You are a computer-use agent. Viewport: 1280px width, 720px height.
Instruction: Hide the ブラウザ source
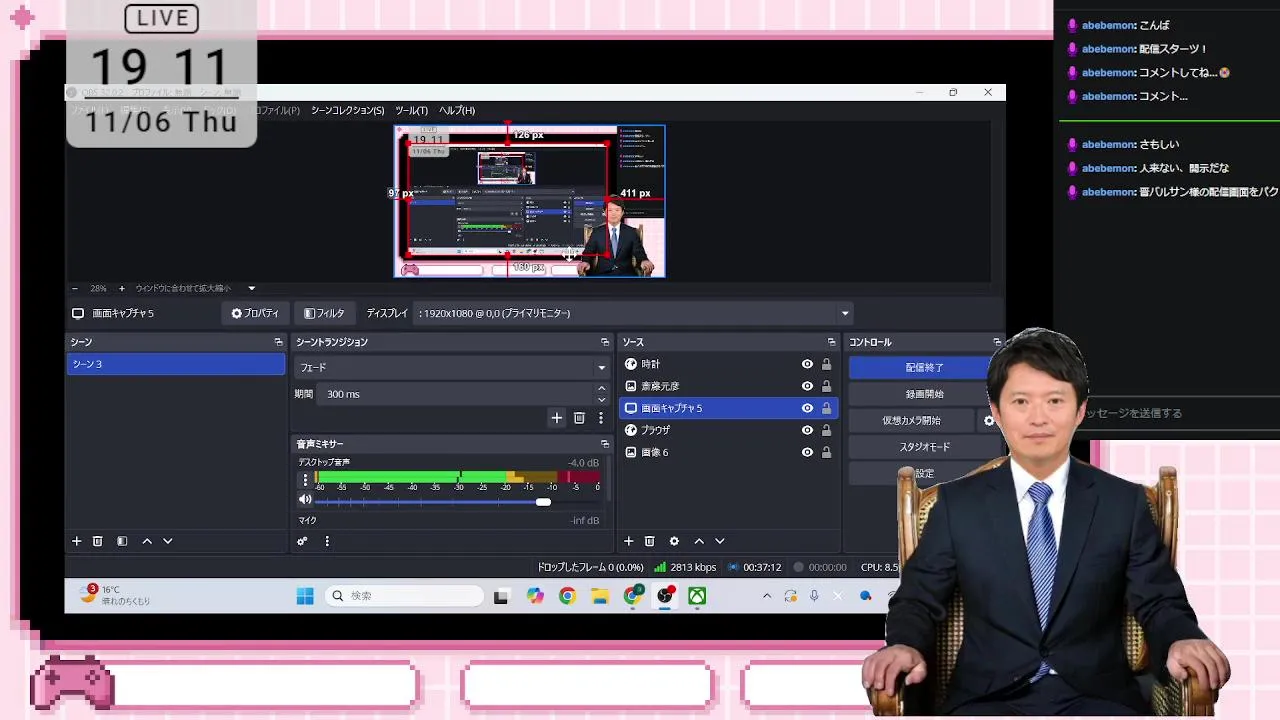coord(807,430)
